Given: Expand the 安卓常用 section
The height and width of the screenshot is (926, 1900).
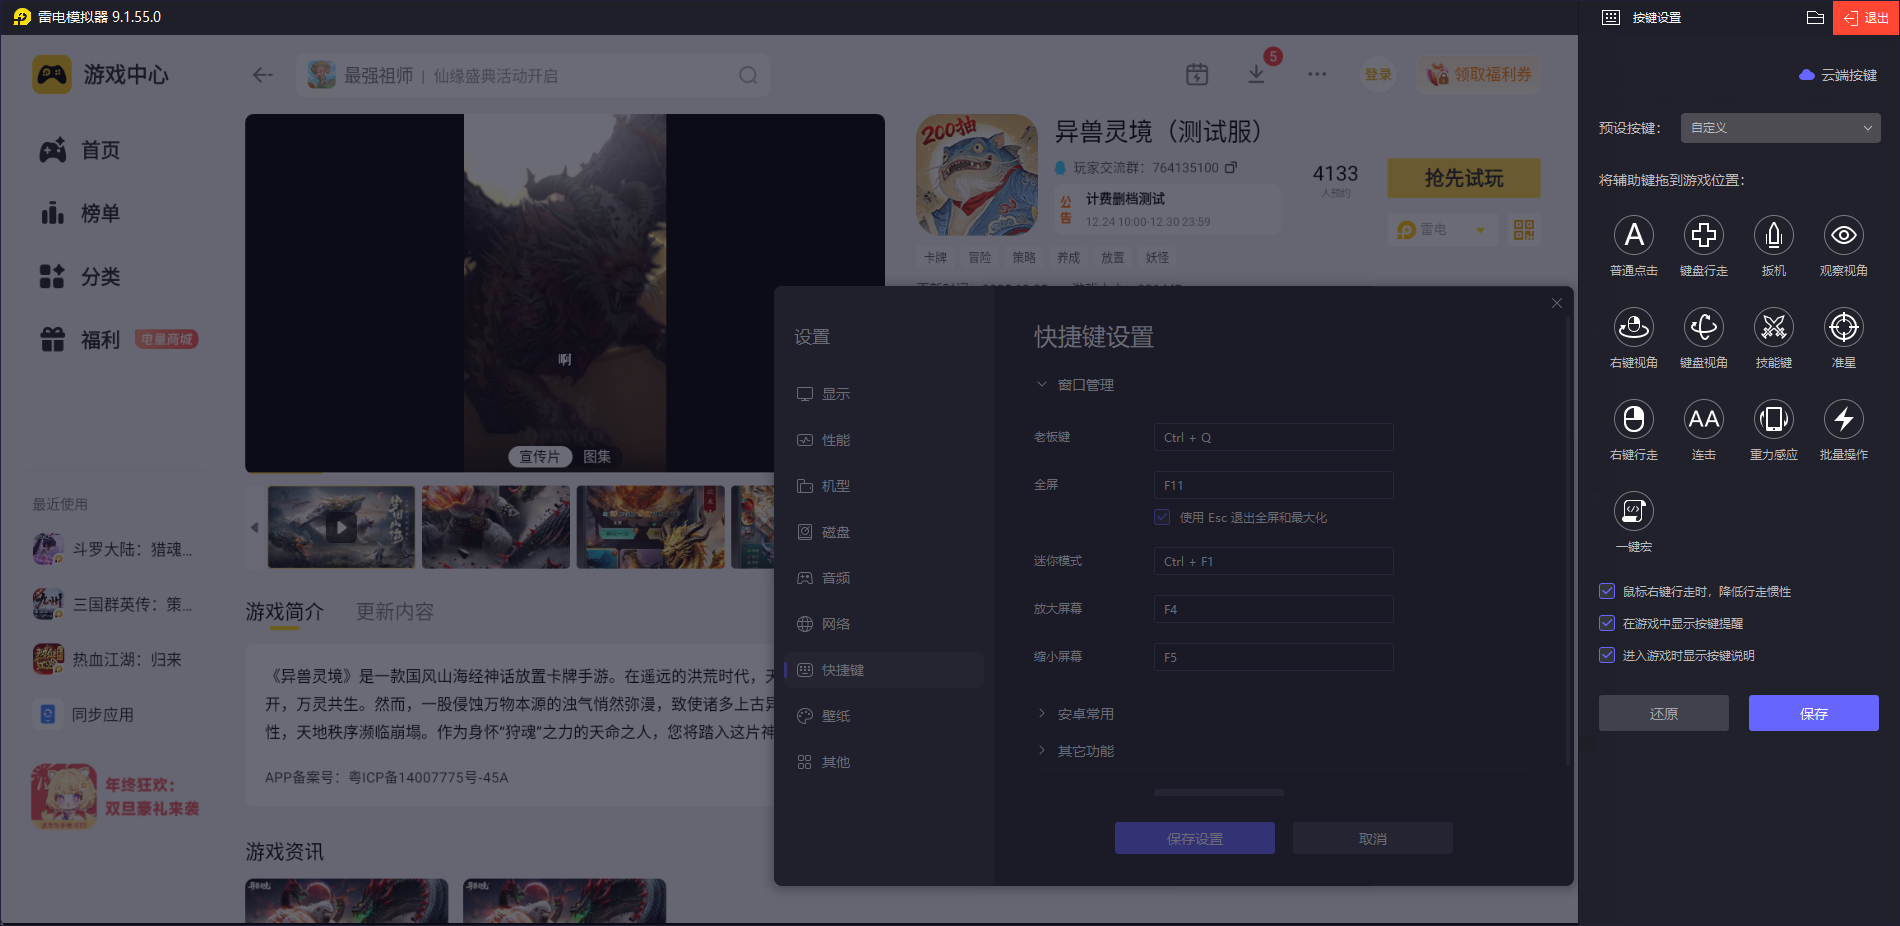Looking at the screenshot, I should (1075, 714).
